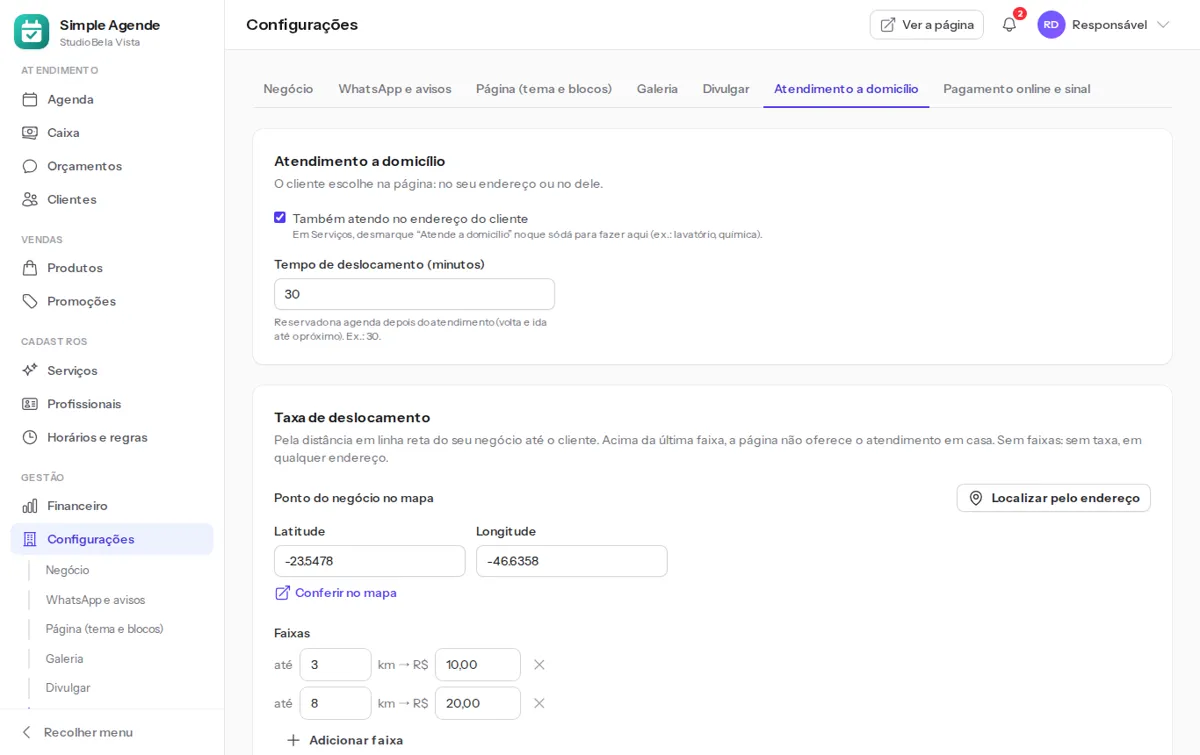
Task: Click the Longitude input field
Action: pyautogui.click(x=572, y=561)
